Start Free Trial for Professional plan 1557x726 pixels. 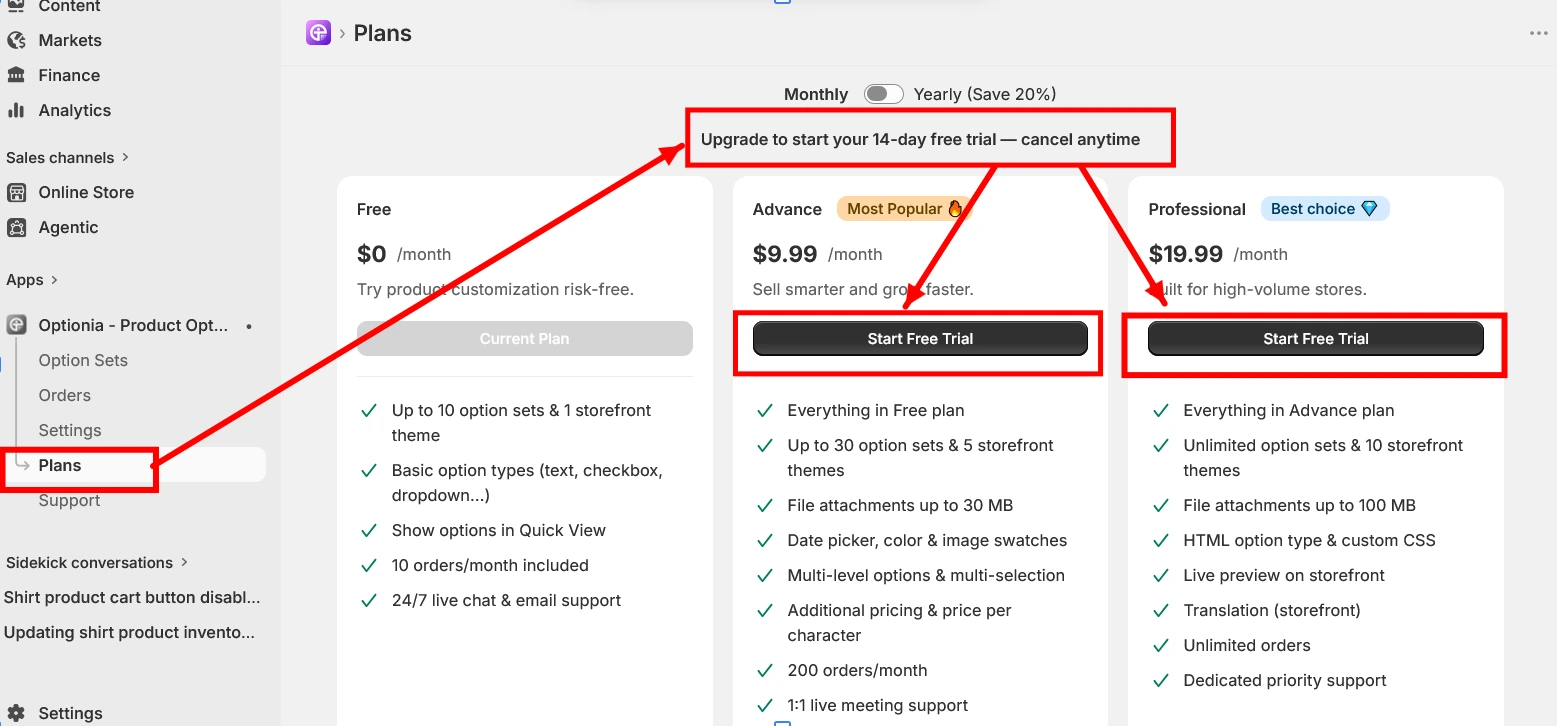1316,338
